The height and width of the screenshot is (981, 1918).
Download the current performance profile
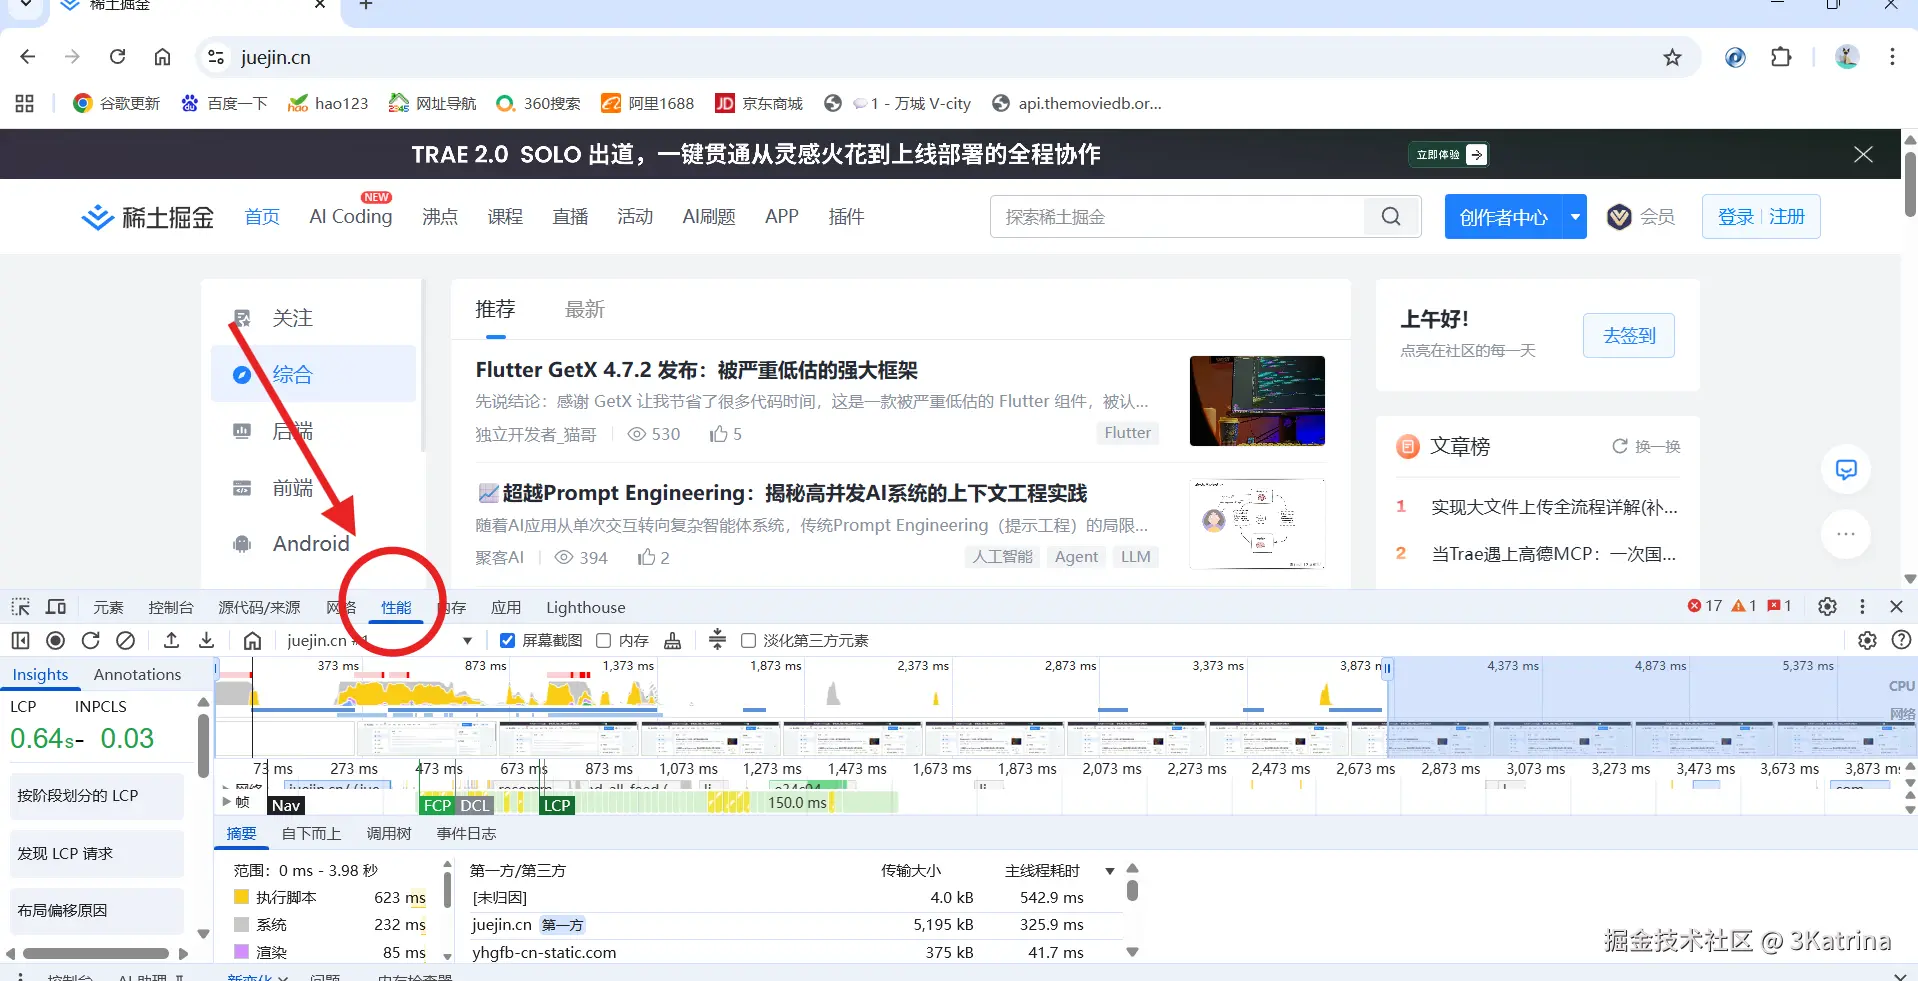pyautogui.click(x=207, y=640)
